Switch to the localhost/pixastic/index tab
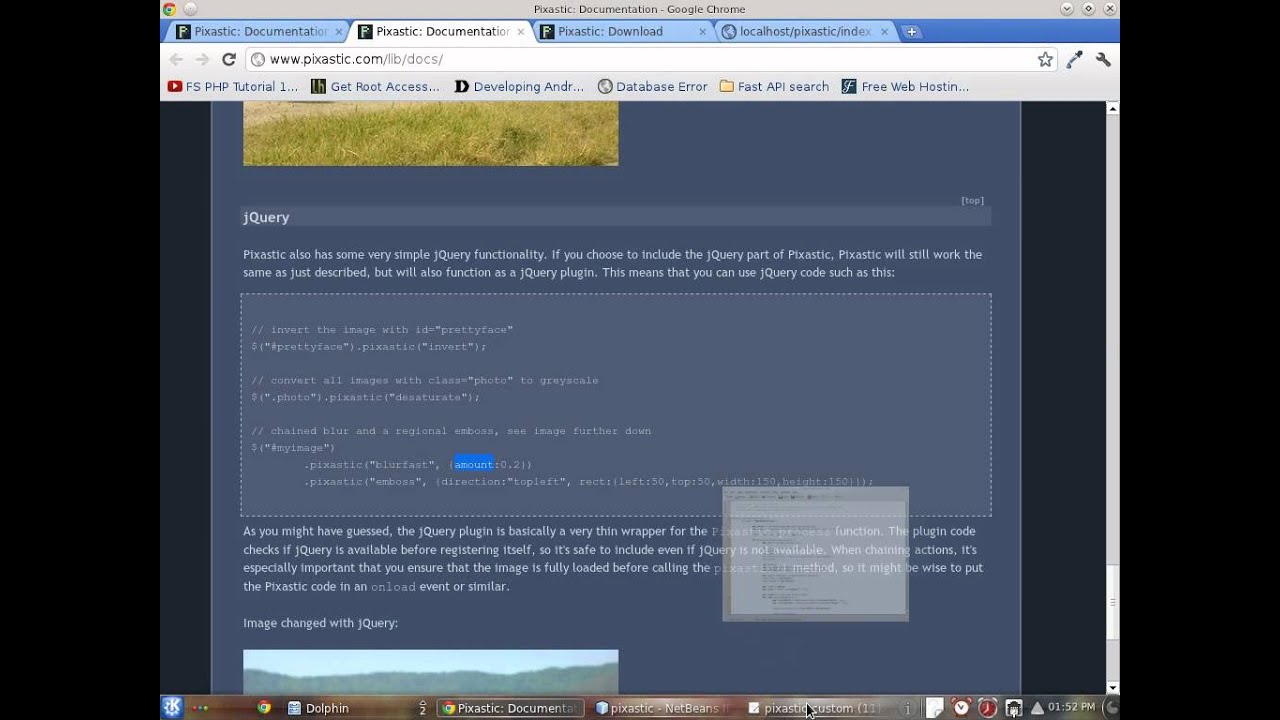 tap(805, 32)
